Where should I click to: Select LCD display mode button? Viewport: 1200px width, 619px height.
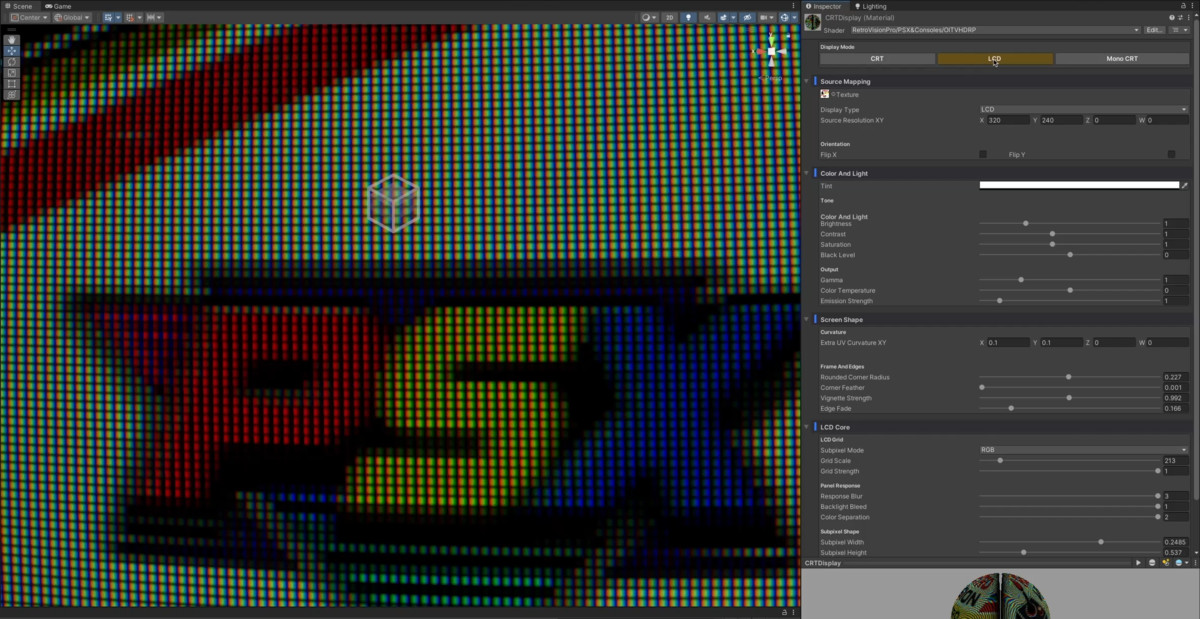click(995, 59)
